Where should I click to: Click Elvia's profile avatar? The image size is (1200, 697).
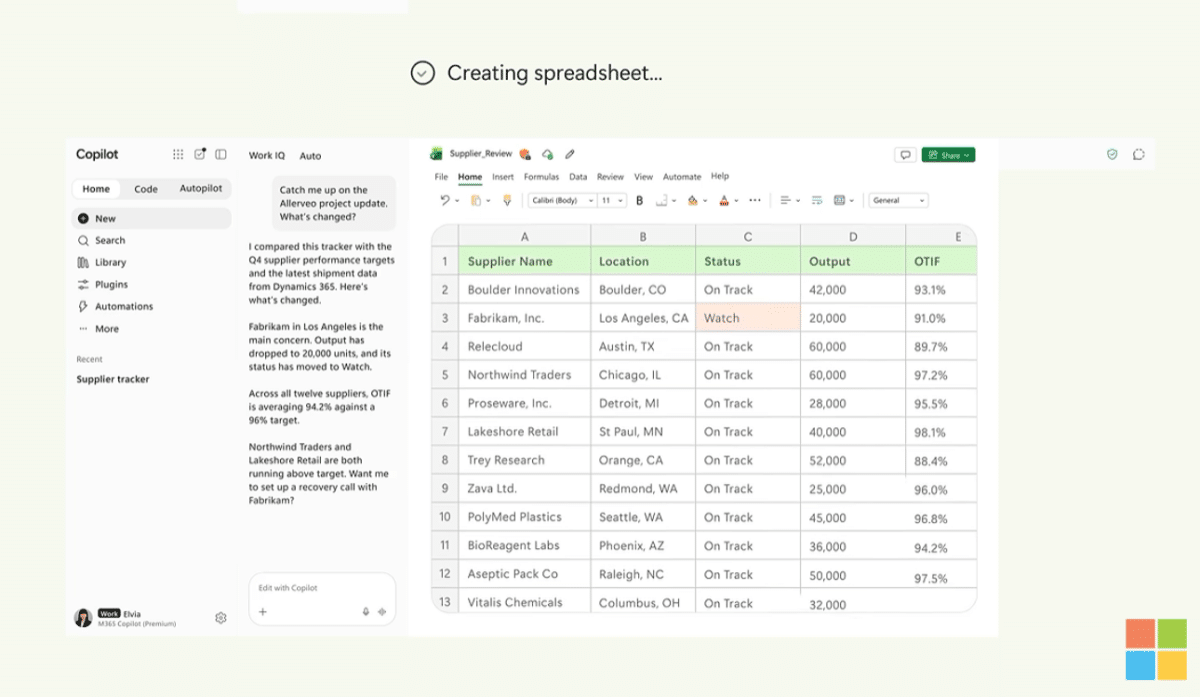(x=83, y=618)
